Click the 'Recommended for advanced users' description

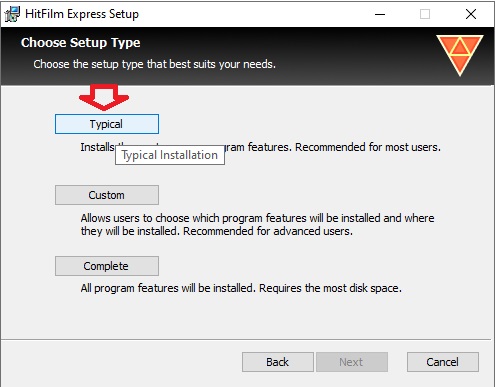coord(268,231)
